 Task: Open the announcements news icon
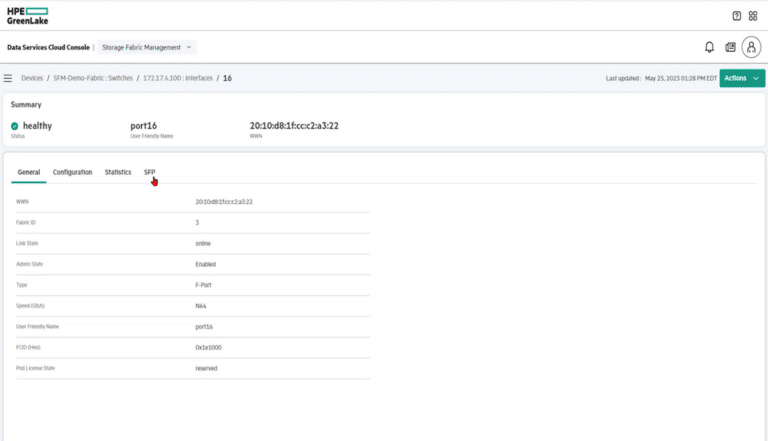(x=730, y=47)
